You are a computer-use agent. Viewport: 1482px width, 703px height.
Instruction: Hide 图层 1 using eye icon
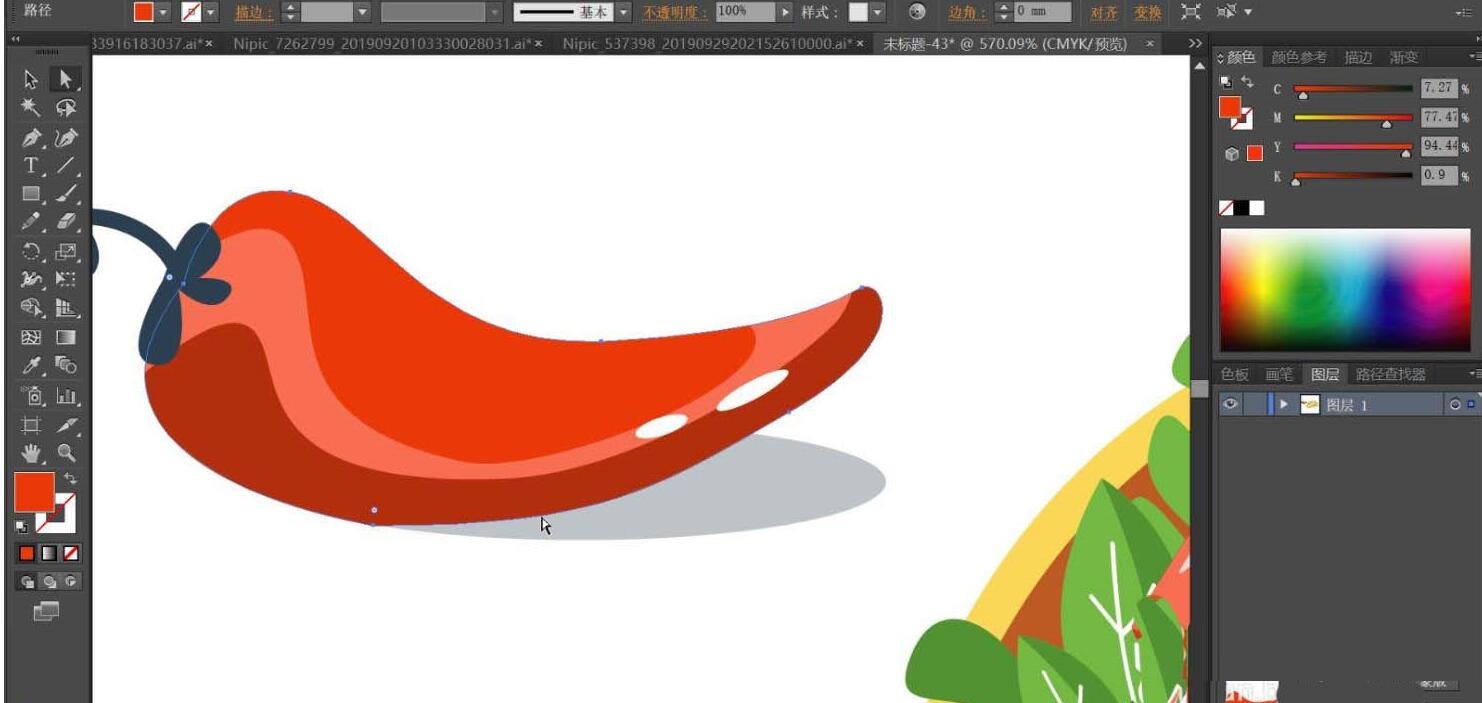(x=1230, y=404)
